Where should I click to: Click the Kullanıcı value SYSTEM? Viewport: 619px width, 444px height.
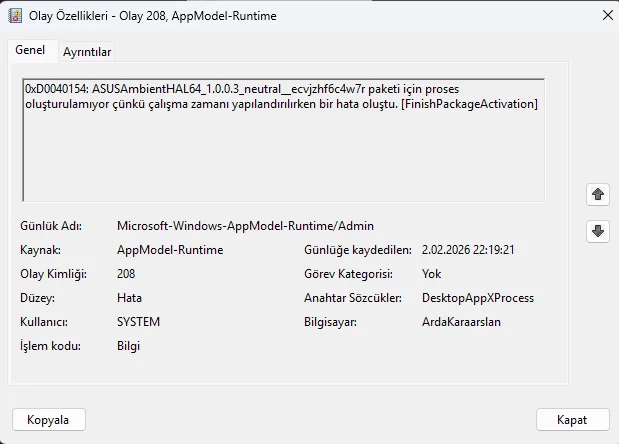138,322
